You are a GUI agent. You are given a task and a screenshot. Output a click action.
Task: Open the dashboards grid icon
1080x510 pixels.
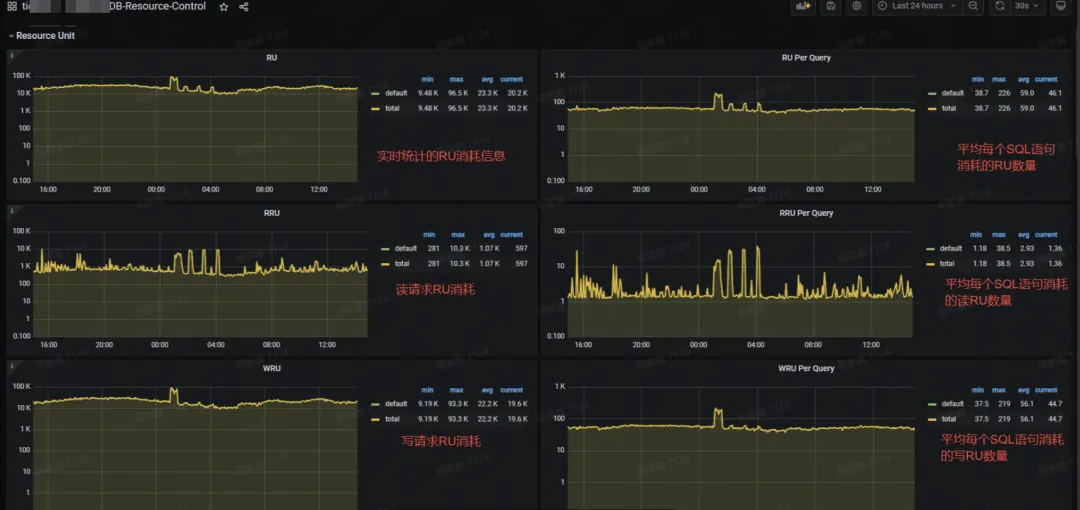click(11, 7)
